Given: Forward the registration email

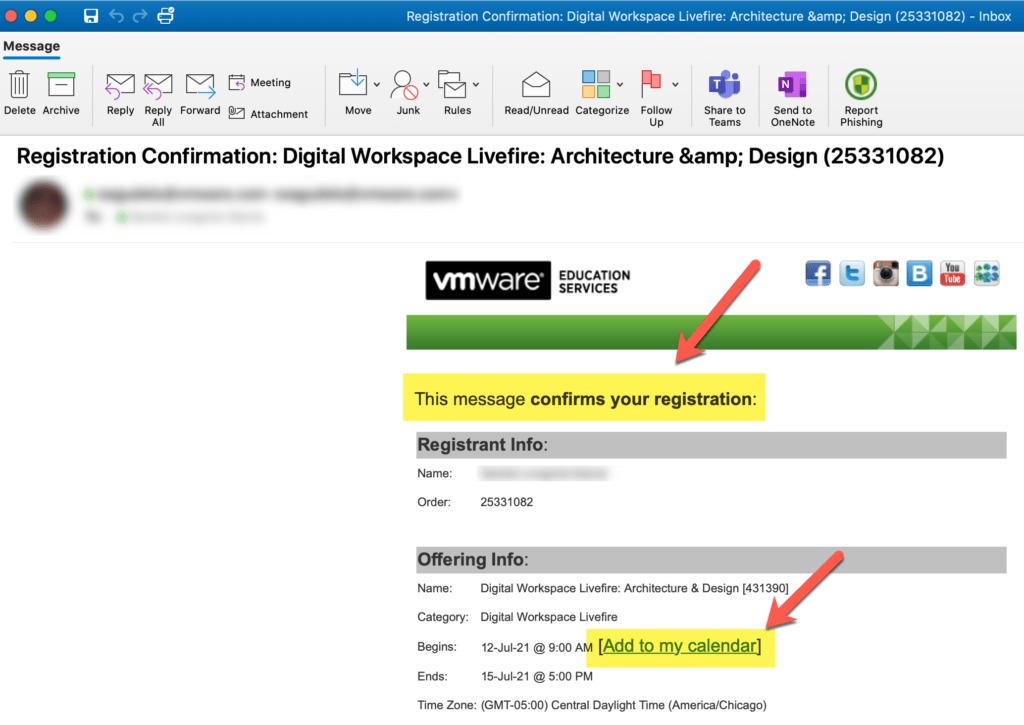Looking at the screenshot, I should (200, 94).
